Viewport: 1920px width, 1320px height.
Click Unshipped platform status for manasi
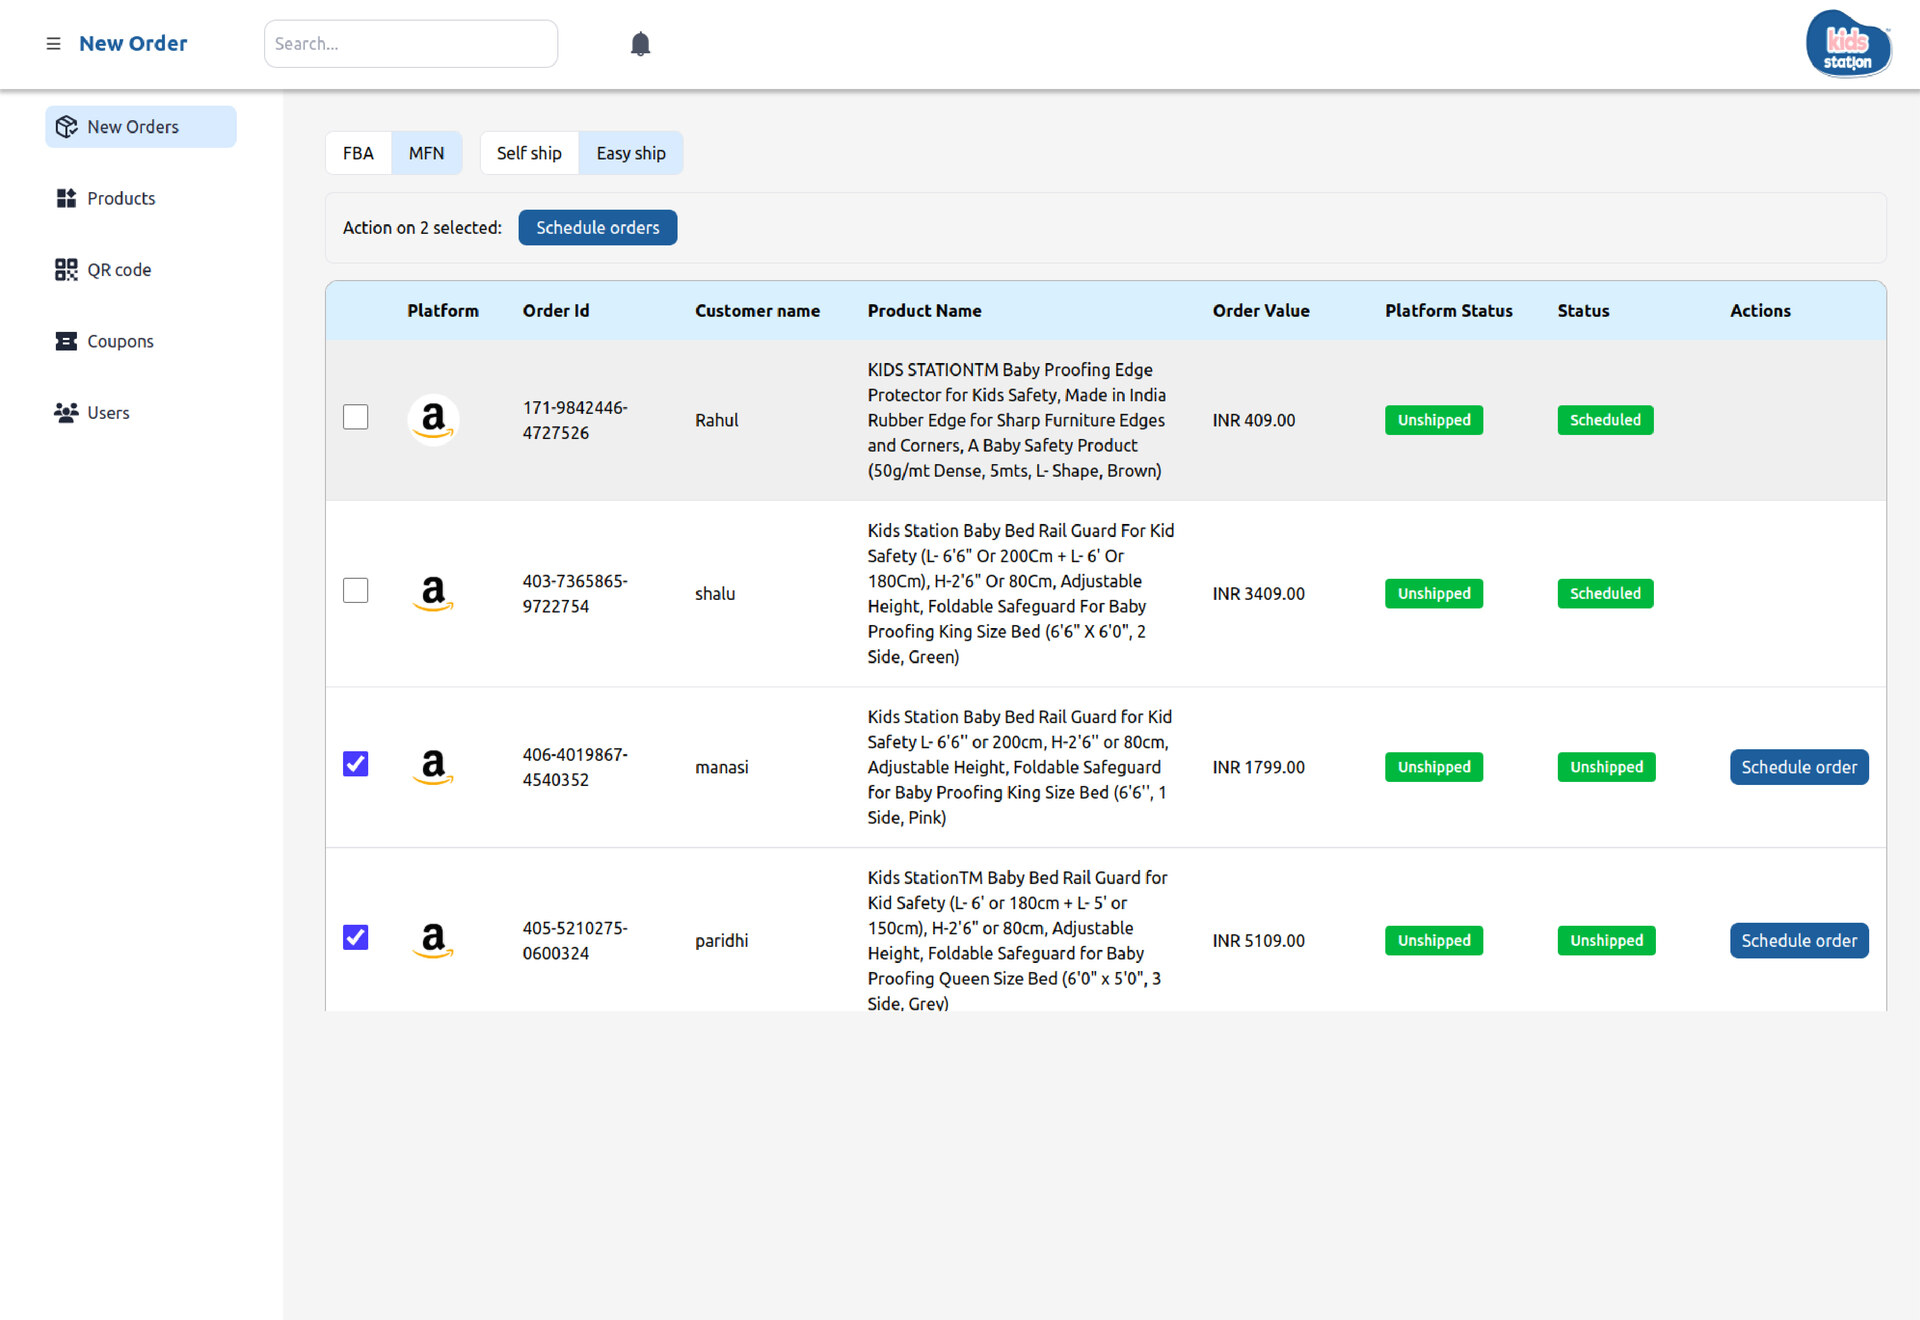1434,767
